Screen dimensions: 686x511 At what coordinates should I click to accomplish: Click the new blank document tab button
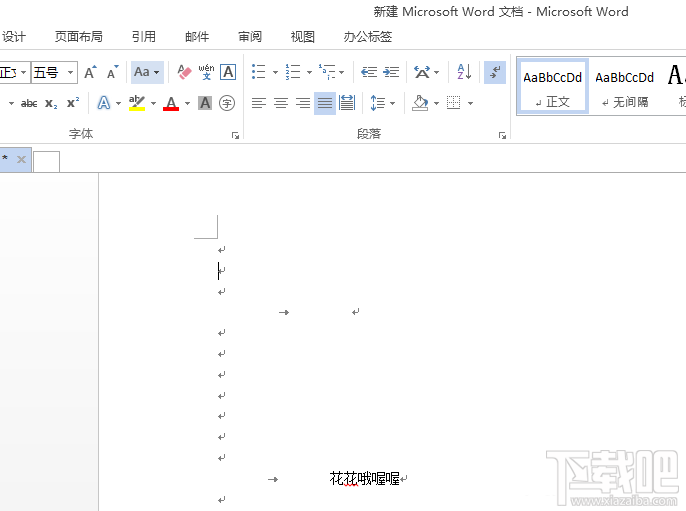pyautogui.click(x=46, y=161)
